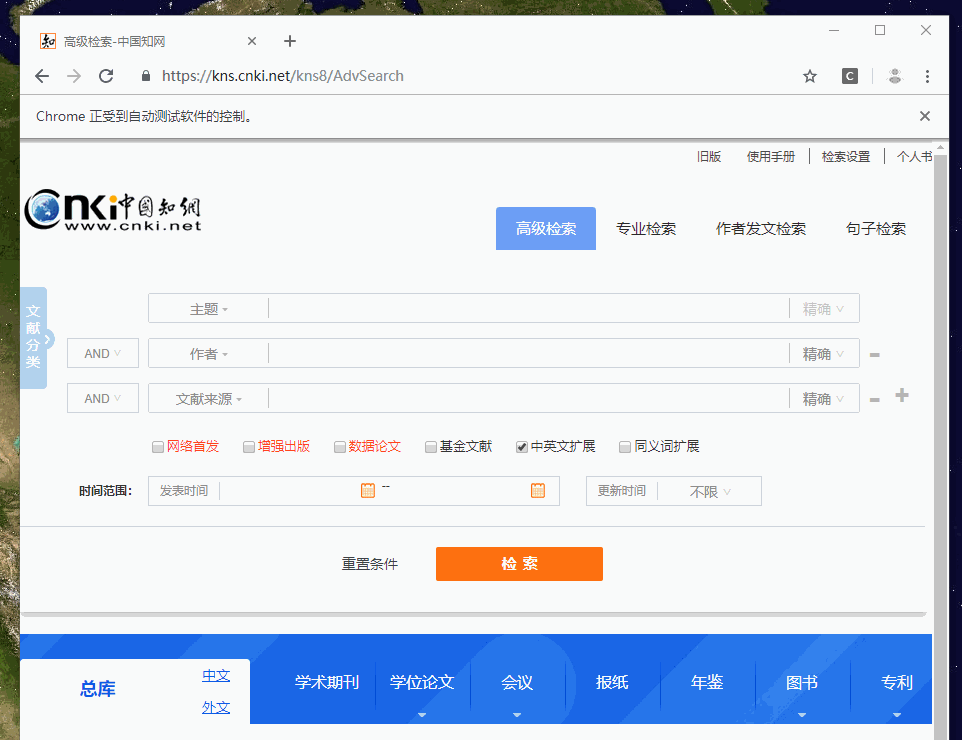Enable the 基金文献 checkbox
Screen dimensions: 962x740
tap(431, 447)
